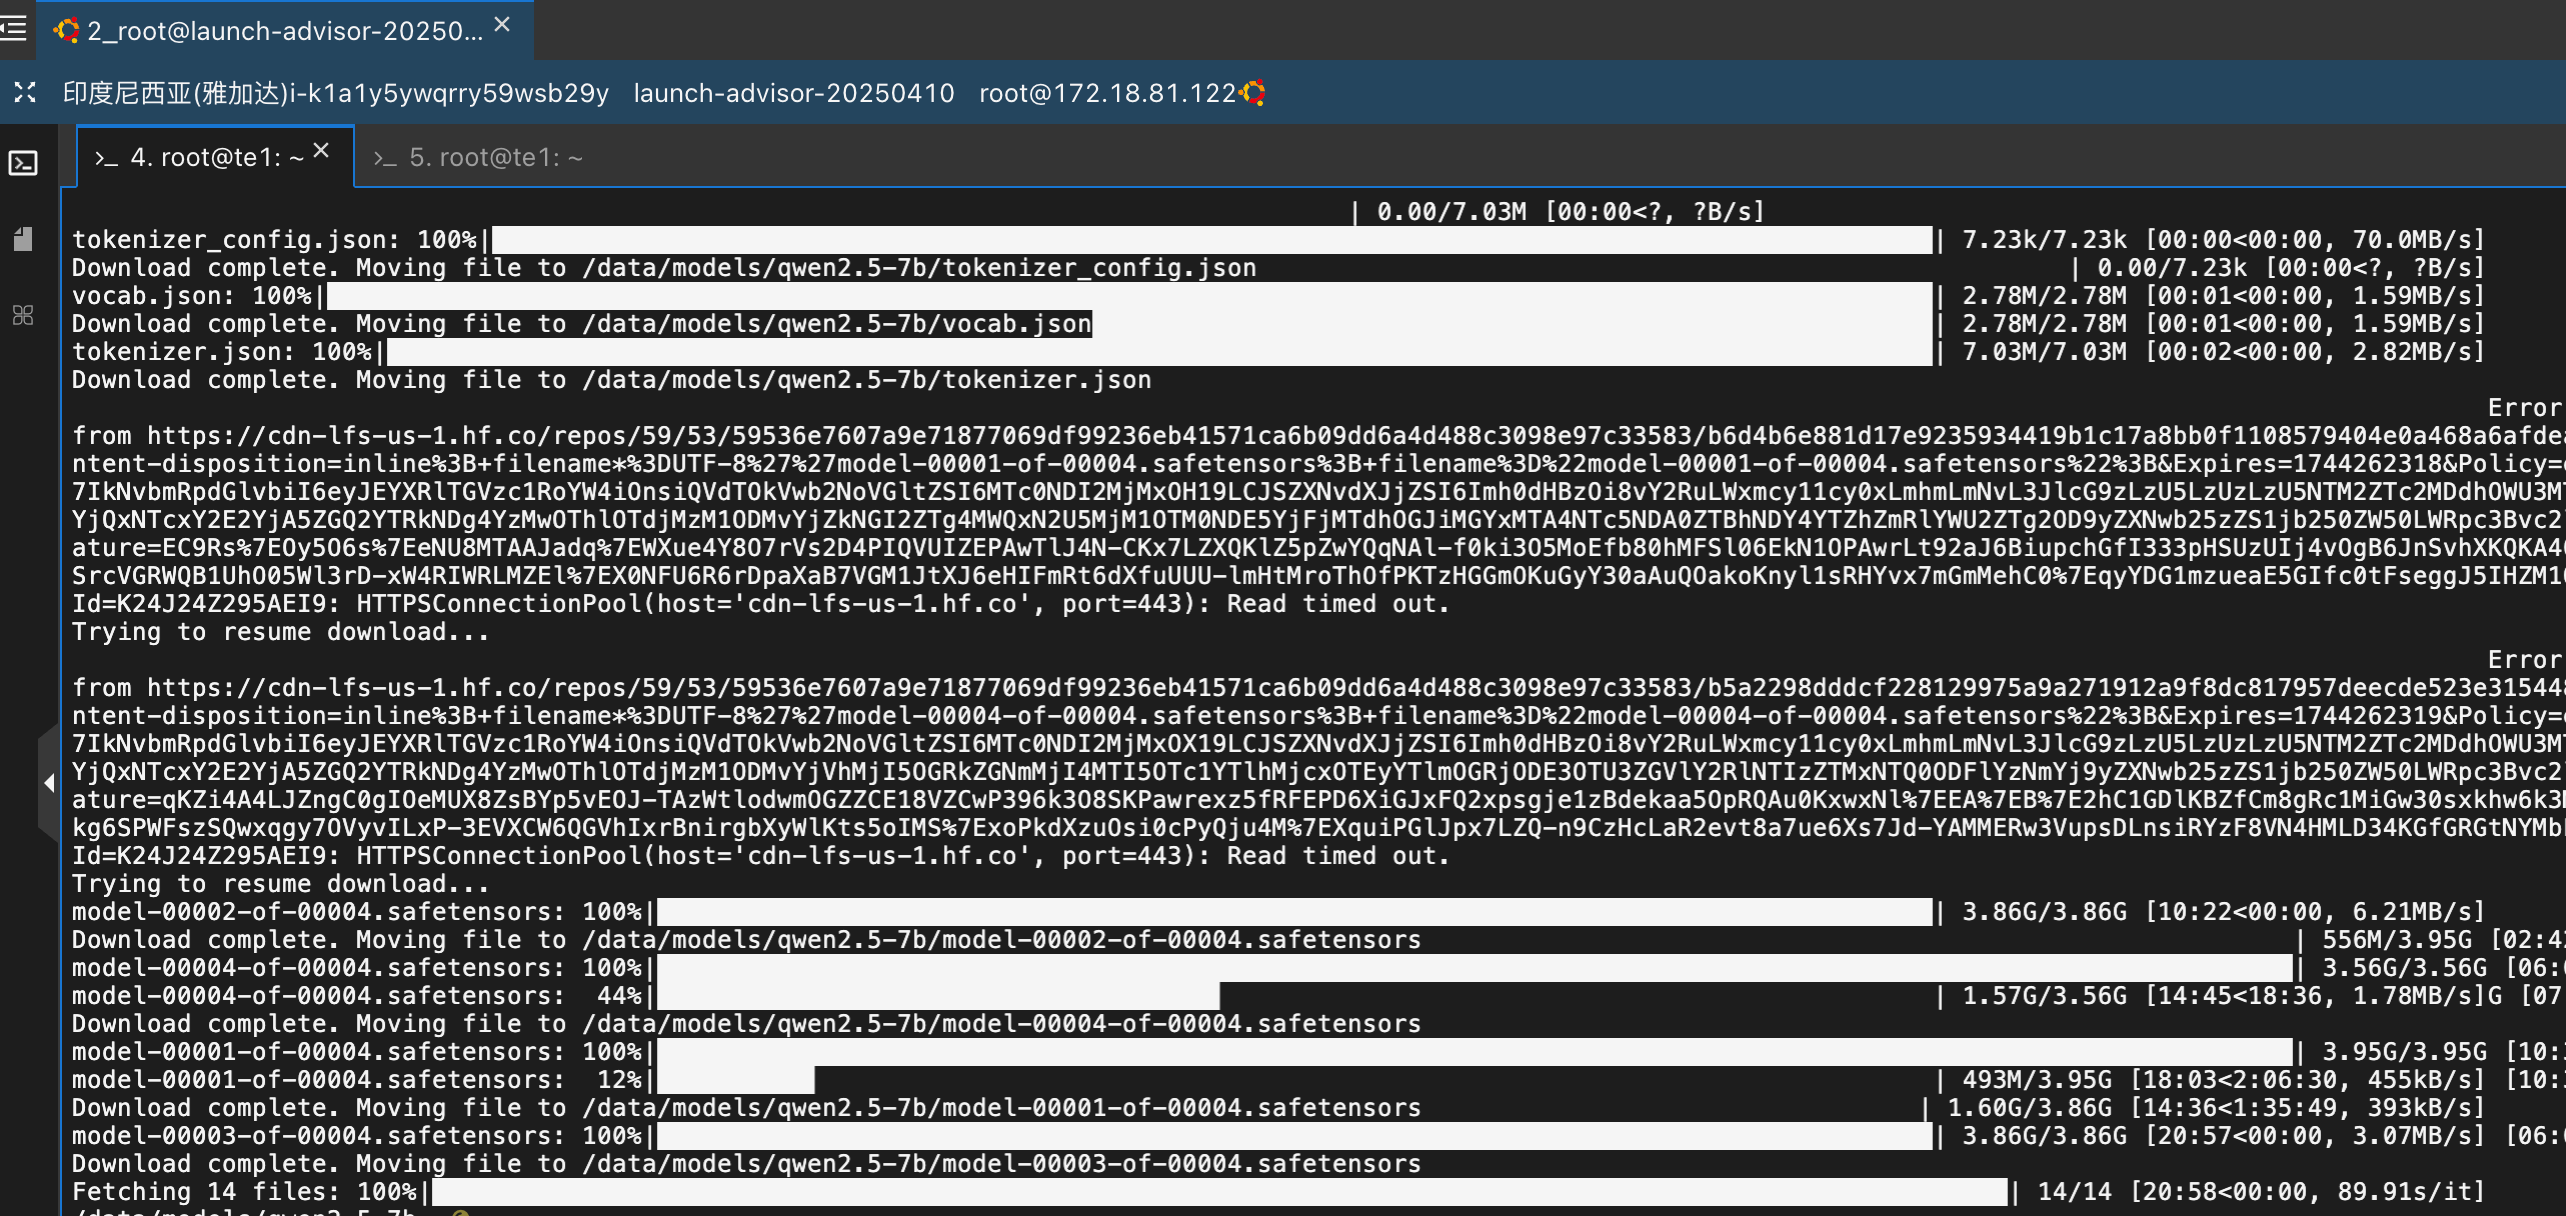
Task: Select the 4. root@te1 terminal tab
Action: (217, 158)
